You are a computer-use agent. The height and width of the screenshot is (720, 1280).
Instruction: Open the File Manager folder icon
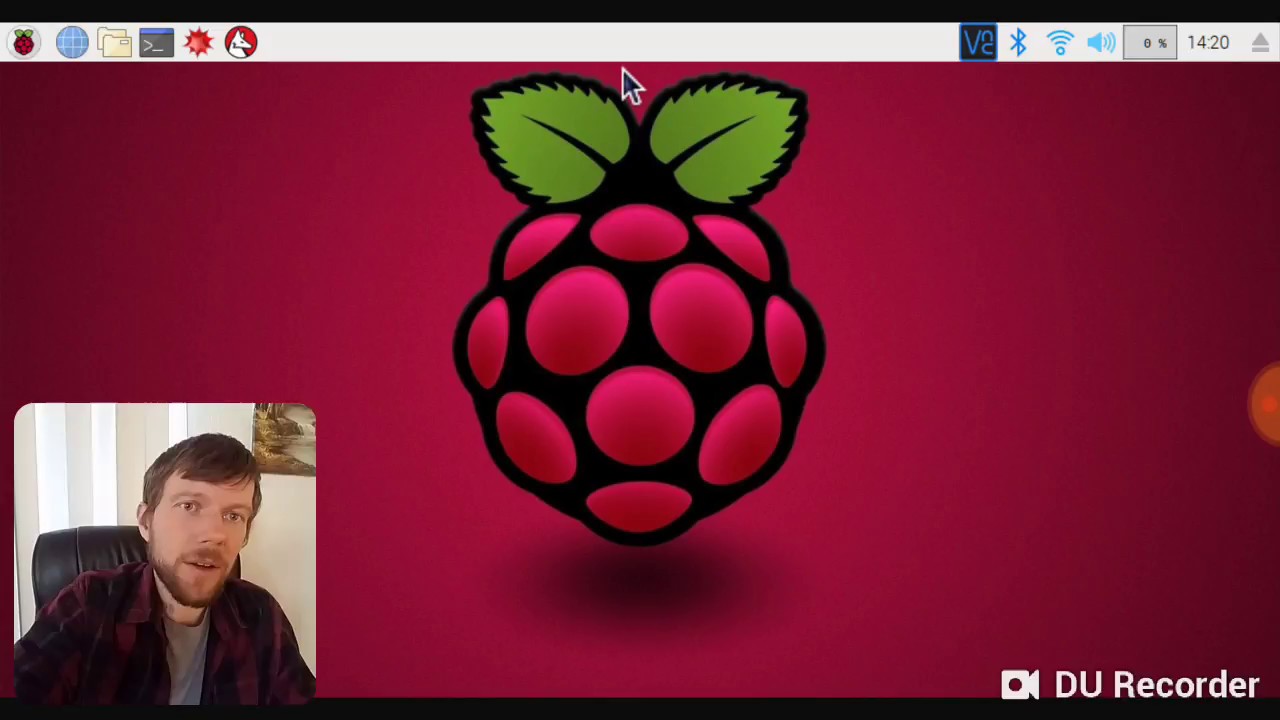pyautogui.click(x=115, y=42)
